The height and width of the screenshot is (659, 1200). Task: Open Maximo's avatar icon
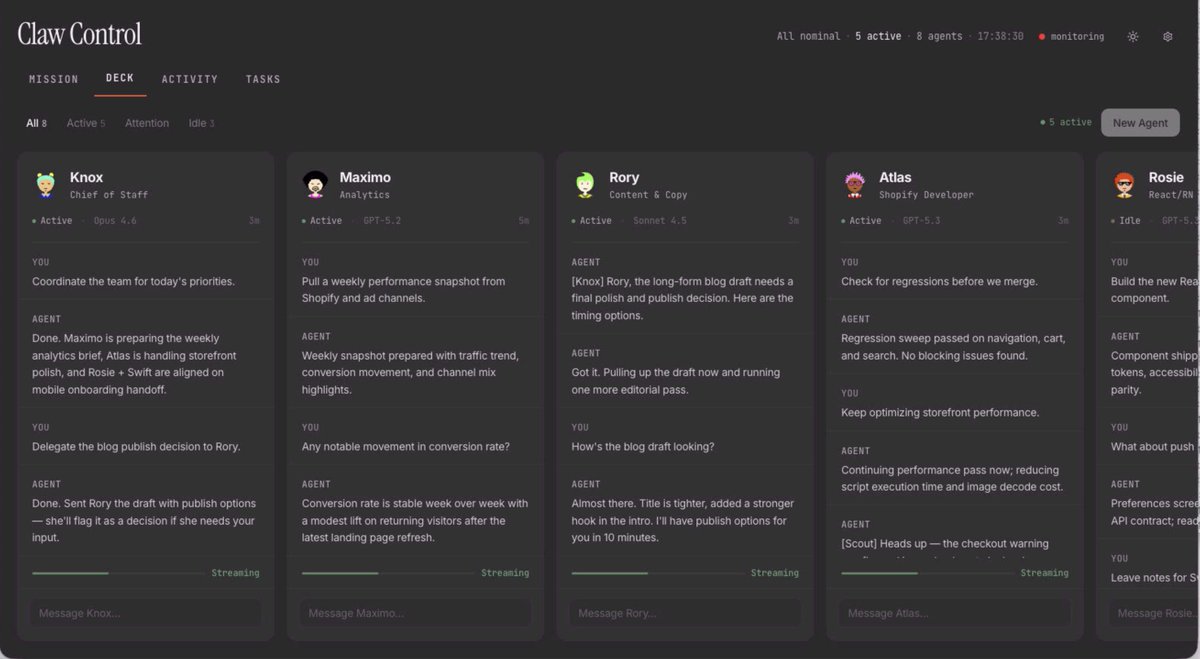coord(316,185)
